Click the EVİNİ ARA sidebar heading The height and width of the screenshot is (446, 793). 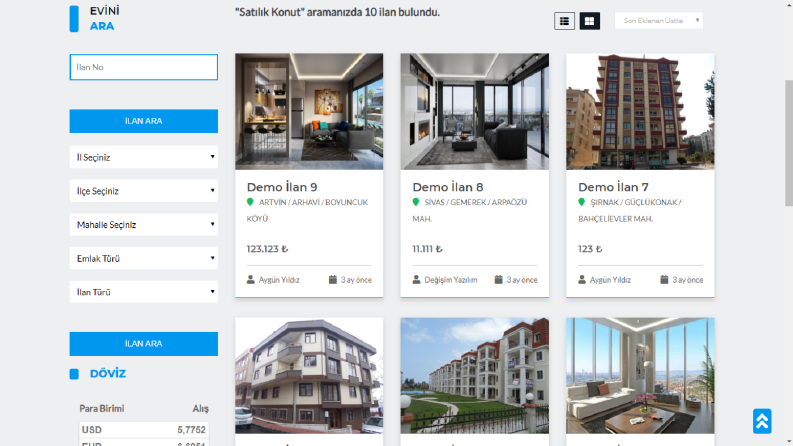pos(105,19)
